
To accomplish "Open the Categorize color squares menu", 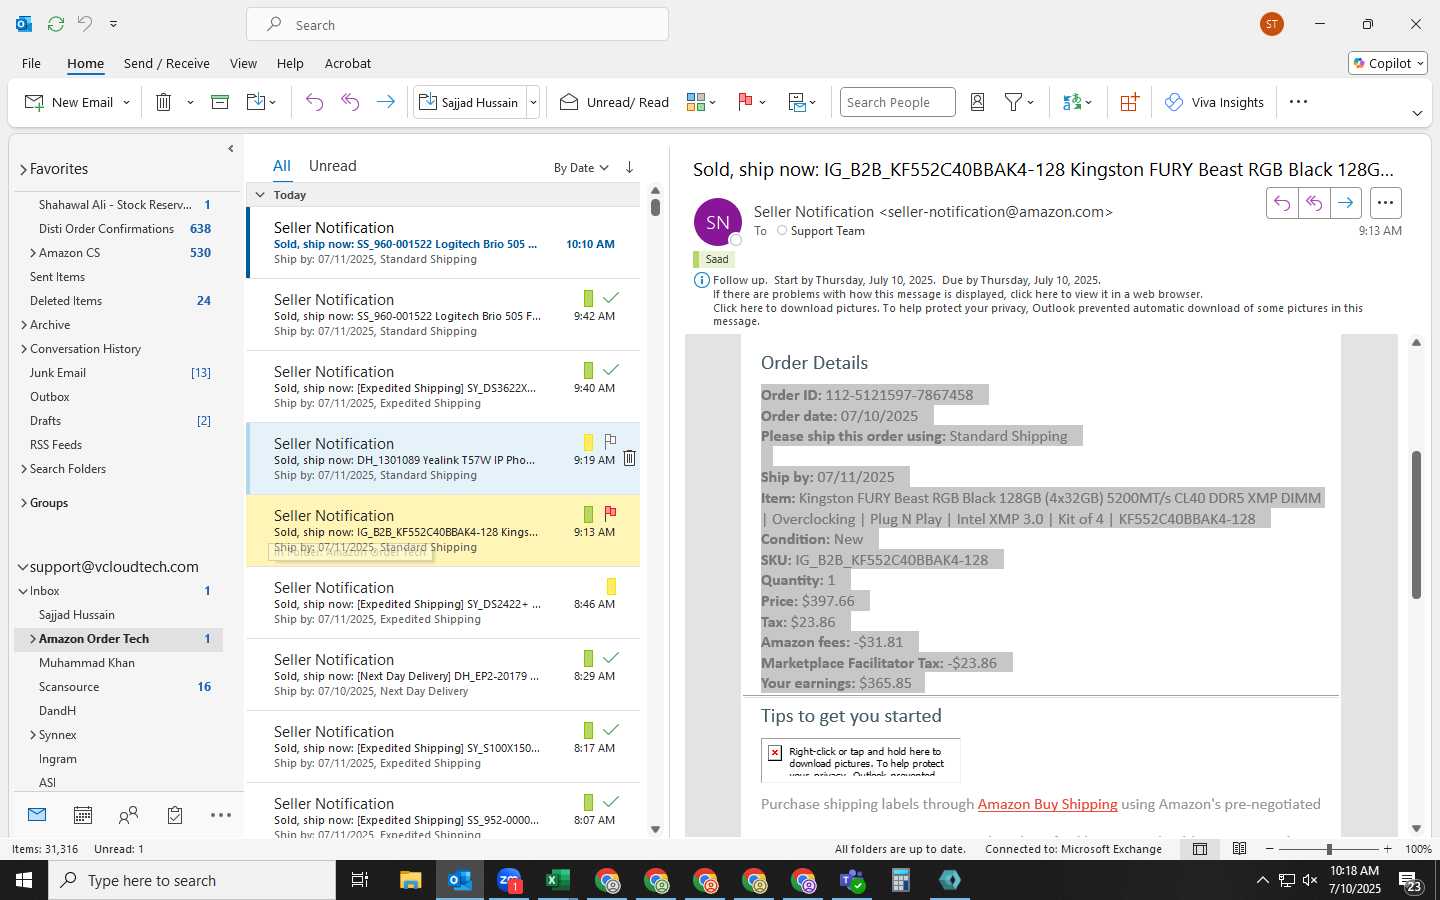I will pyautogui.click(x=701, y=102).
